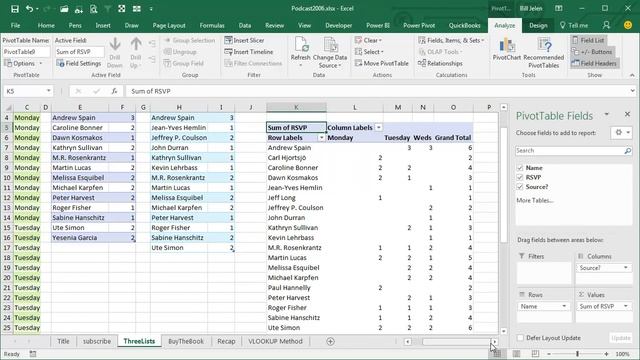Click the Drill Up arrow icon
The image size is (640, 360).
tap(136, 44)
